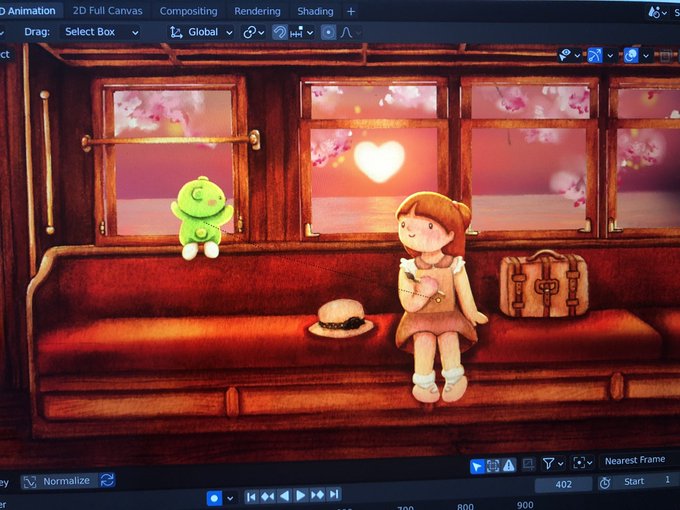Play the animation forward
Viewport: 680px width, 510px height.
[x=301, y=495]
